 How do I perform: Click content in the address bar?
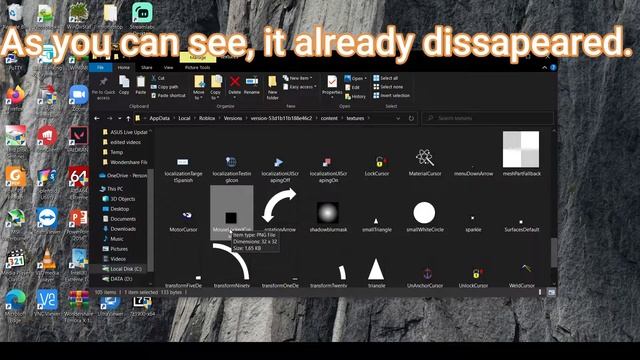[329, 118]
